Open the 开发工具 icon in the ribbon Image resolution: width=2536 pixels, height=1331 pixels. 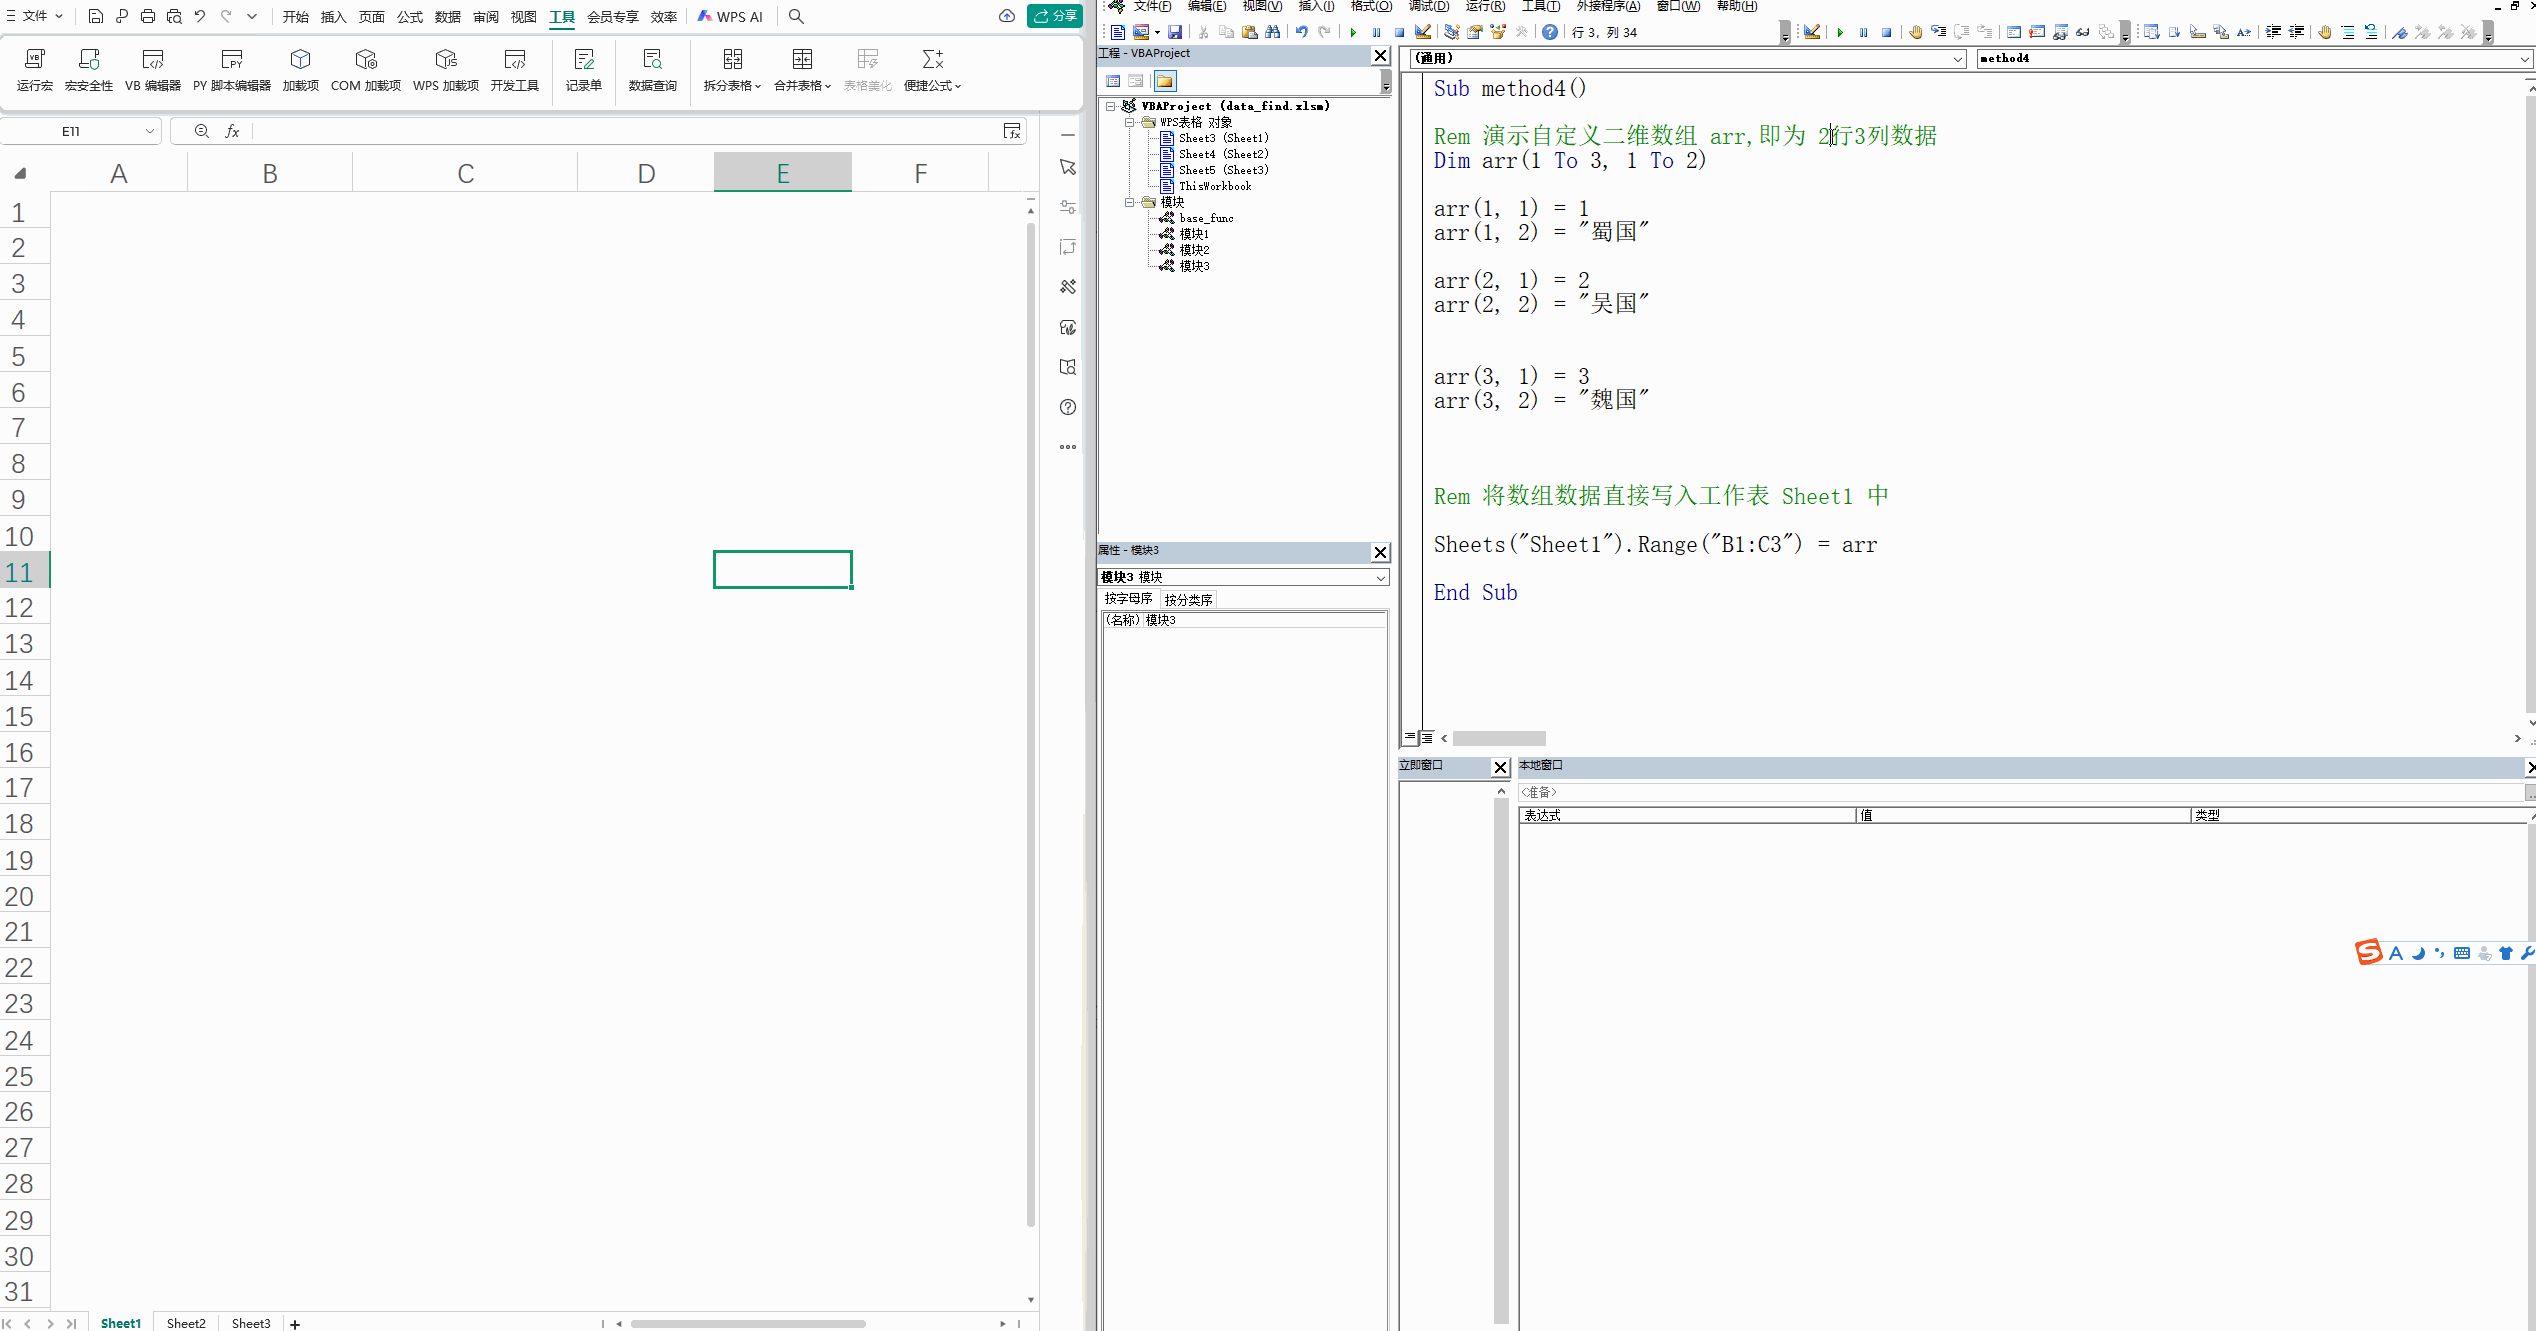pyautogui.click(x=515, y=70)
